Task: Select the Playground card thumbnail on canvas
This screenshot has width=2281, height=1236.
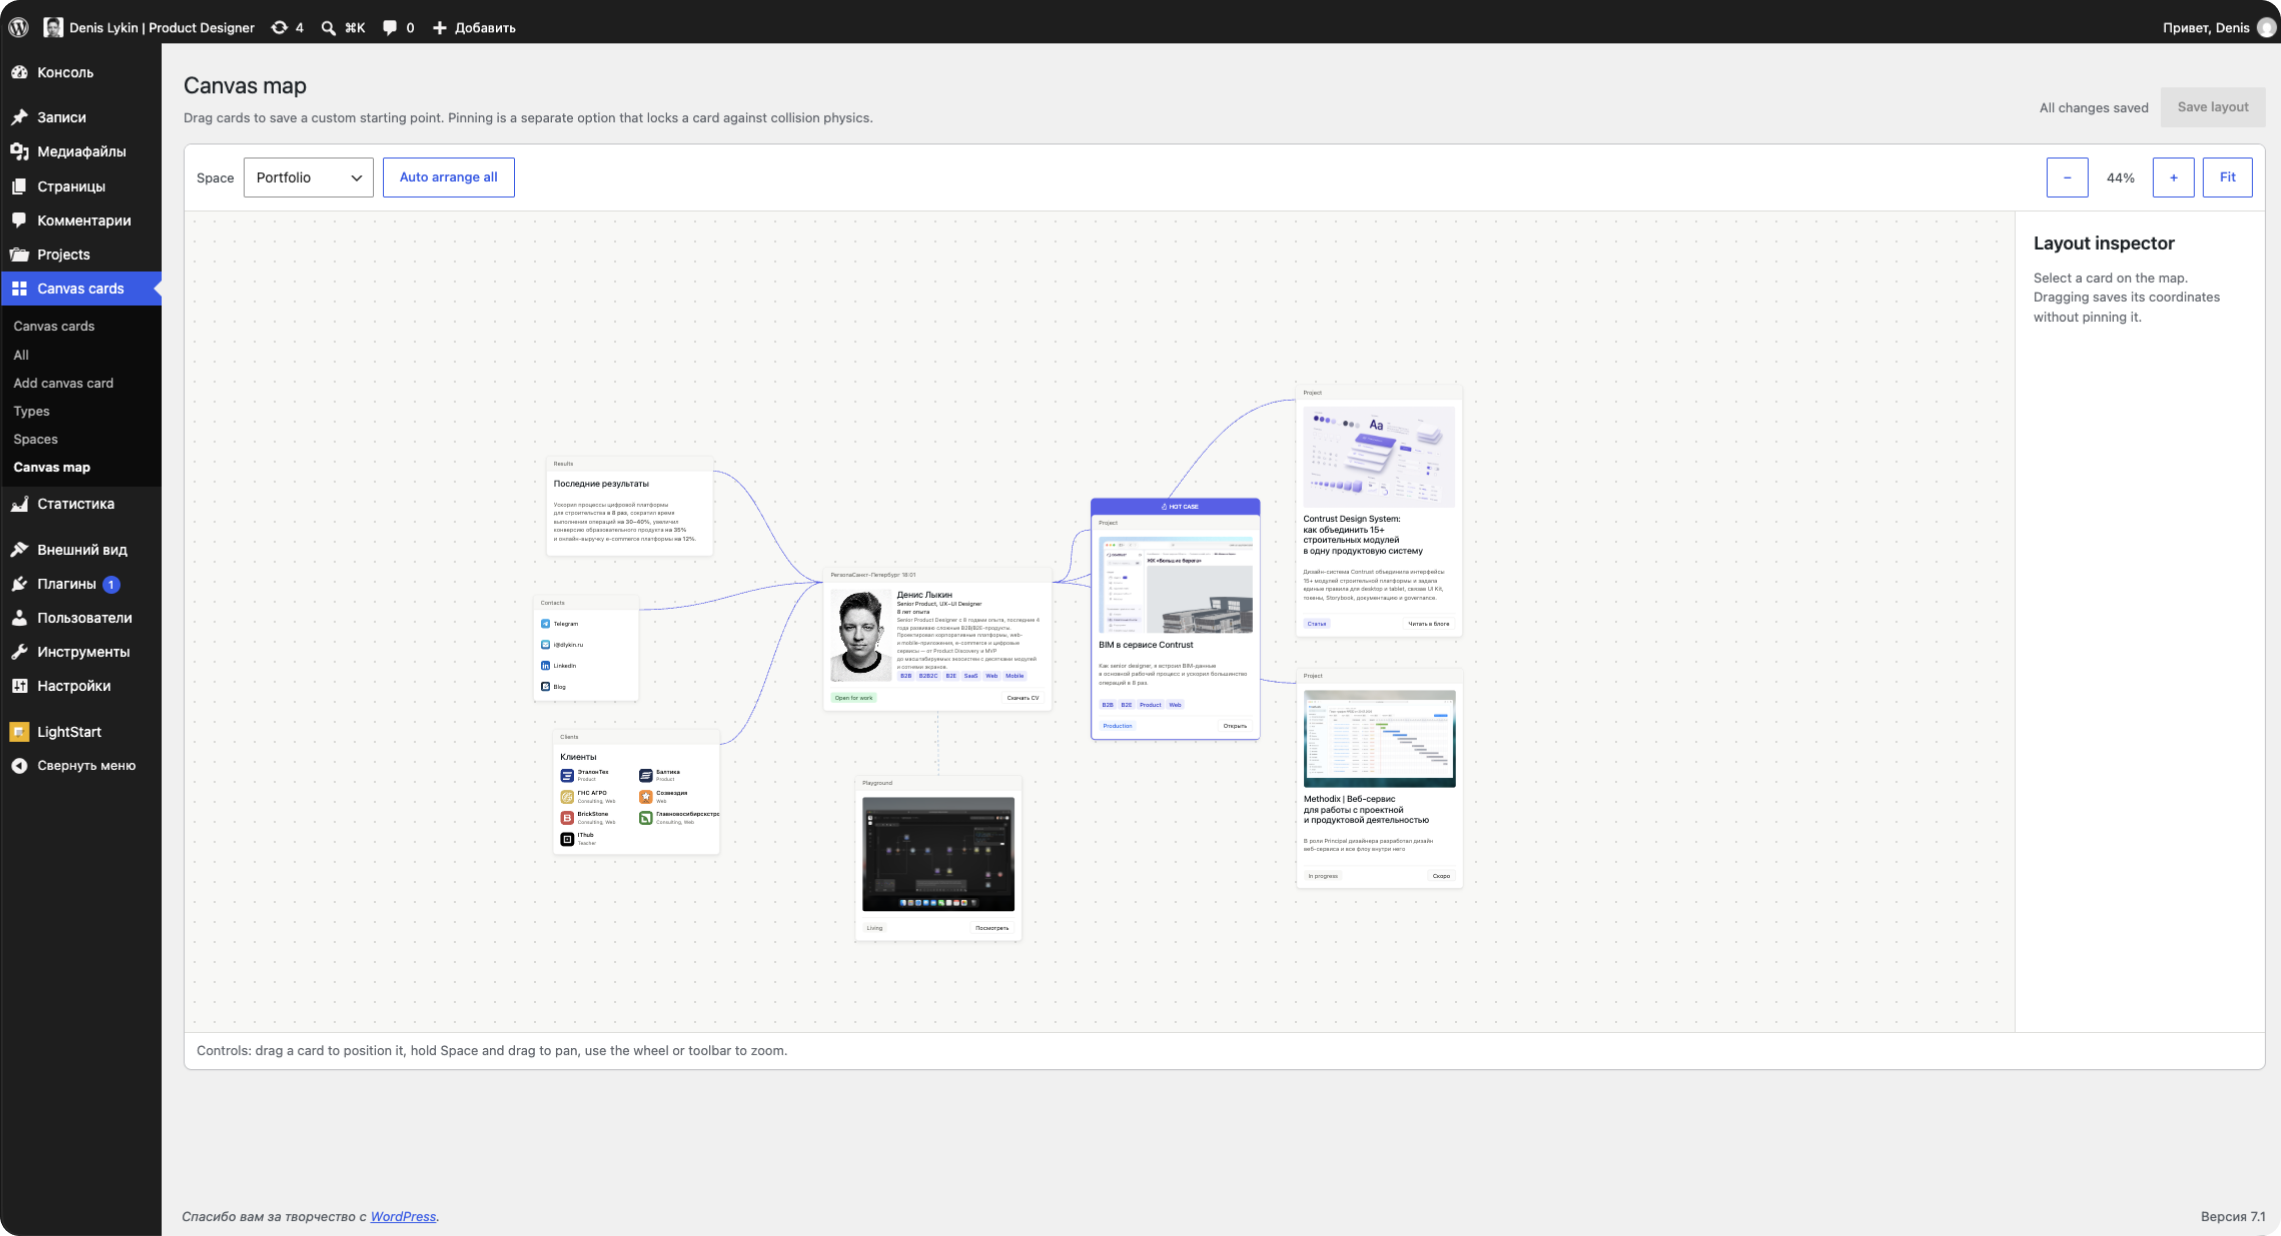Action: pyautogui.click(x=938, y=854)
